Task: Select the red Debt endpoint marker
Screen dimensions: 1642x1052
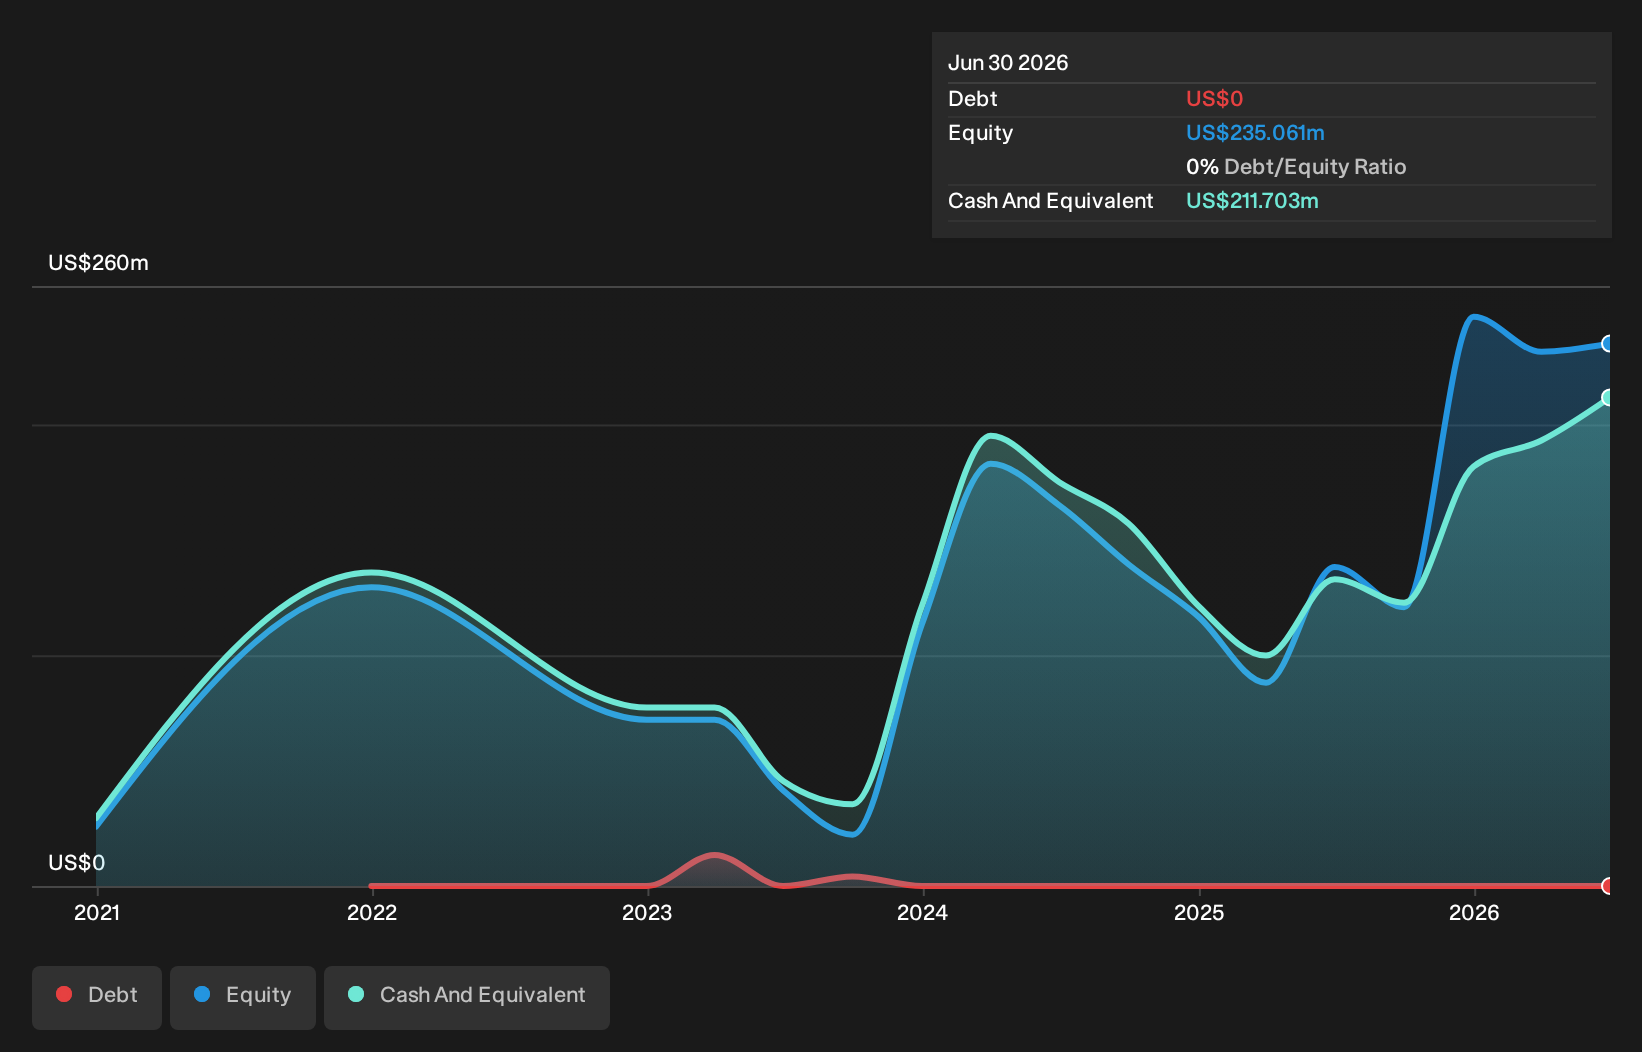Action: [x=1608, y=886]
